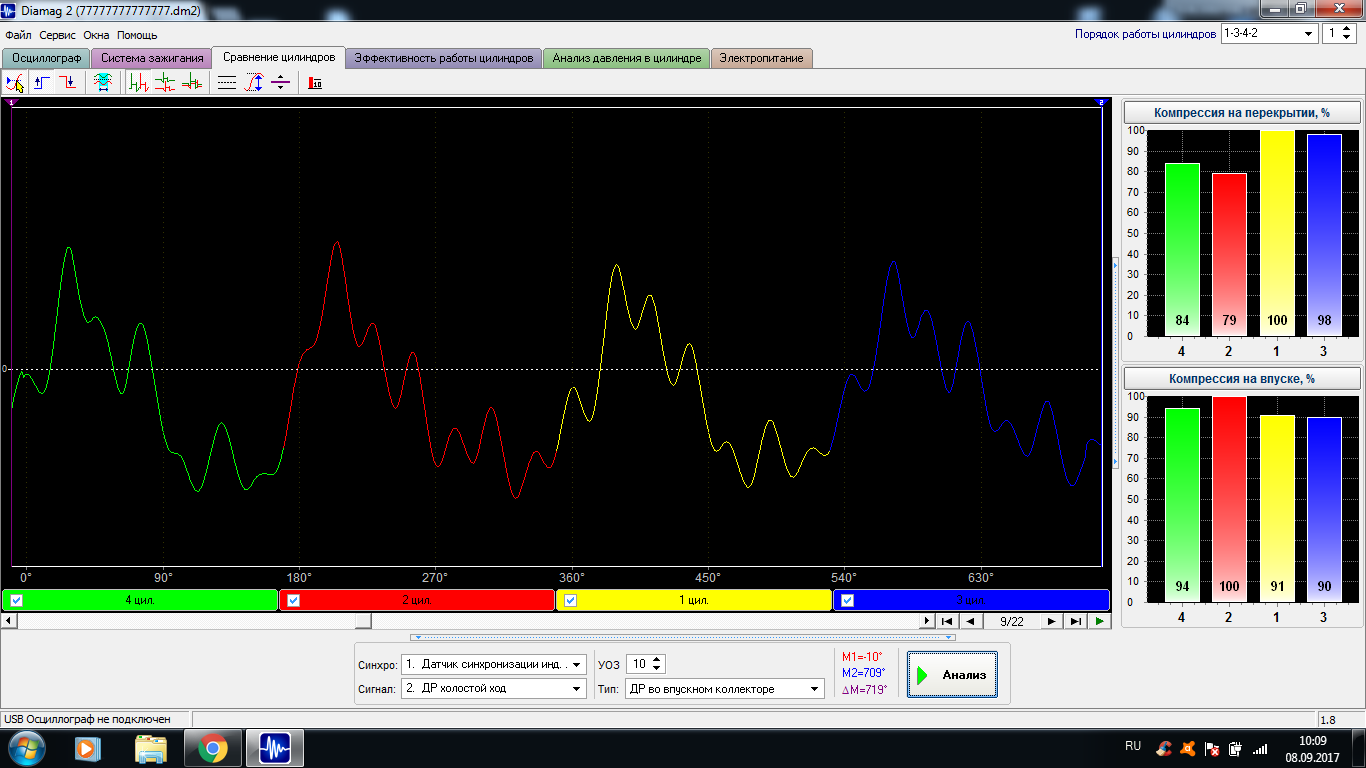
Task: Click the cyan waveform envelope icon
Action: pyautogui.click(x=102, y=83)
